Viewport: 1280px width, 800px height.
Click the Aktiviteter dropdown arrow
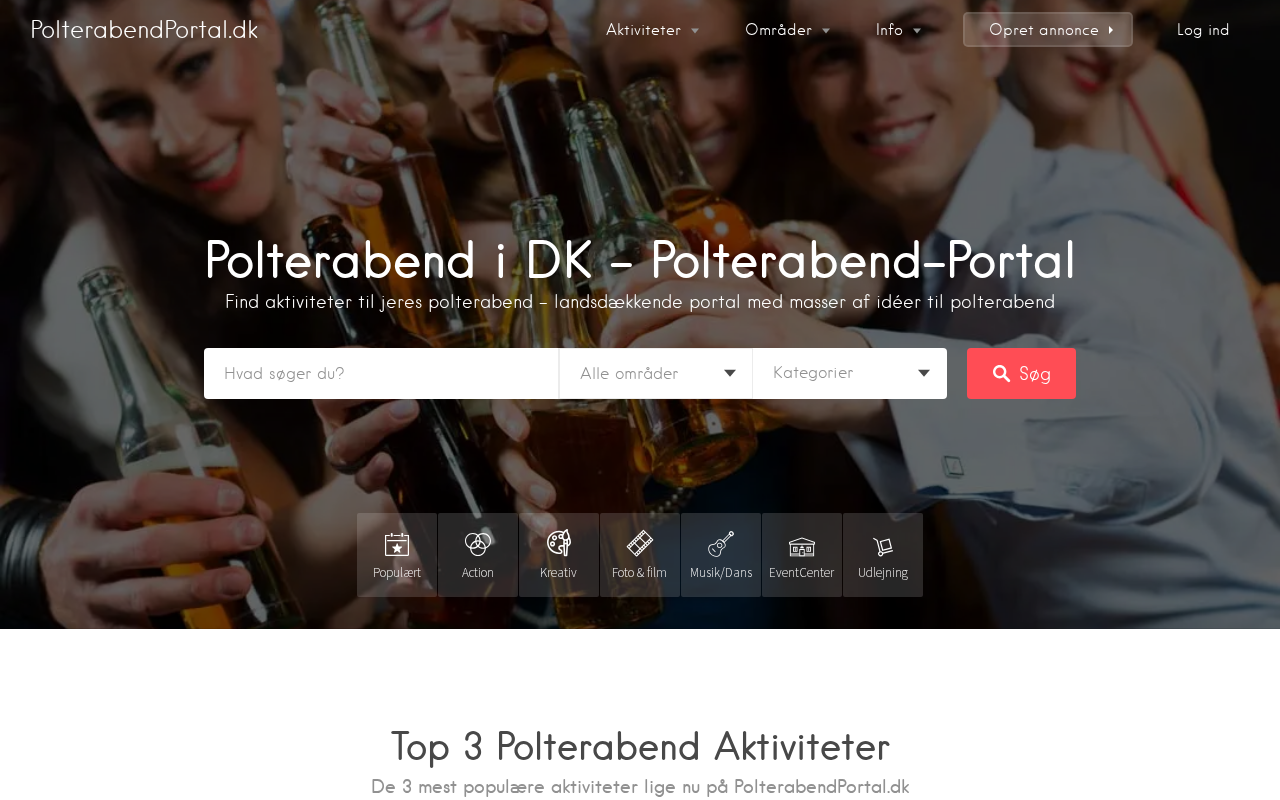click(x=695, y=31)
